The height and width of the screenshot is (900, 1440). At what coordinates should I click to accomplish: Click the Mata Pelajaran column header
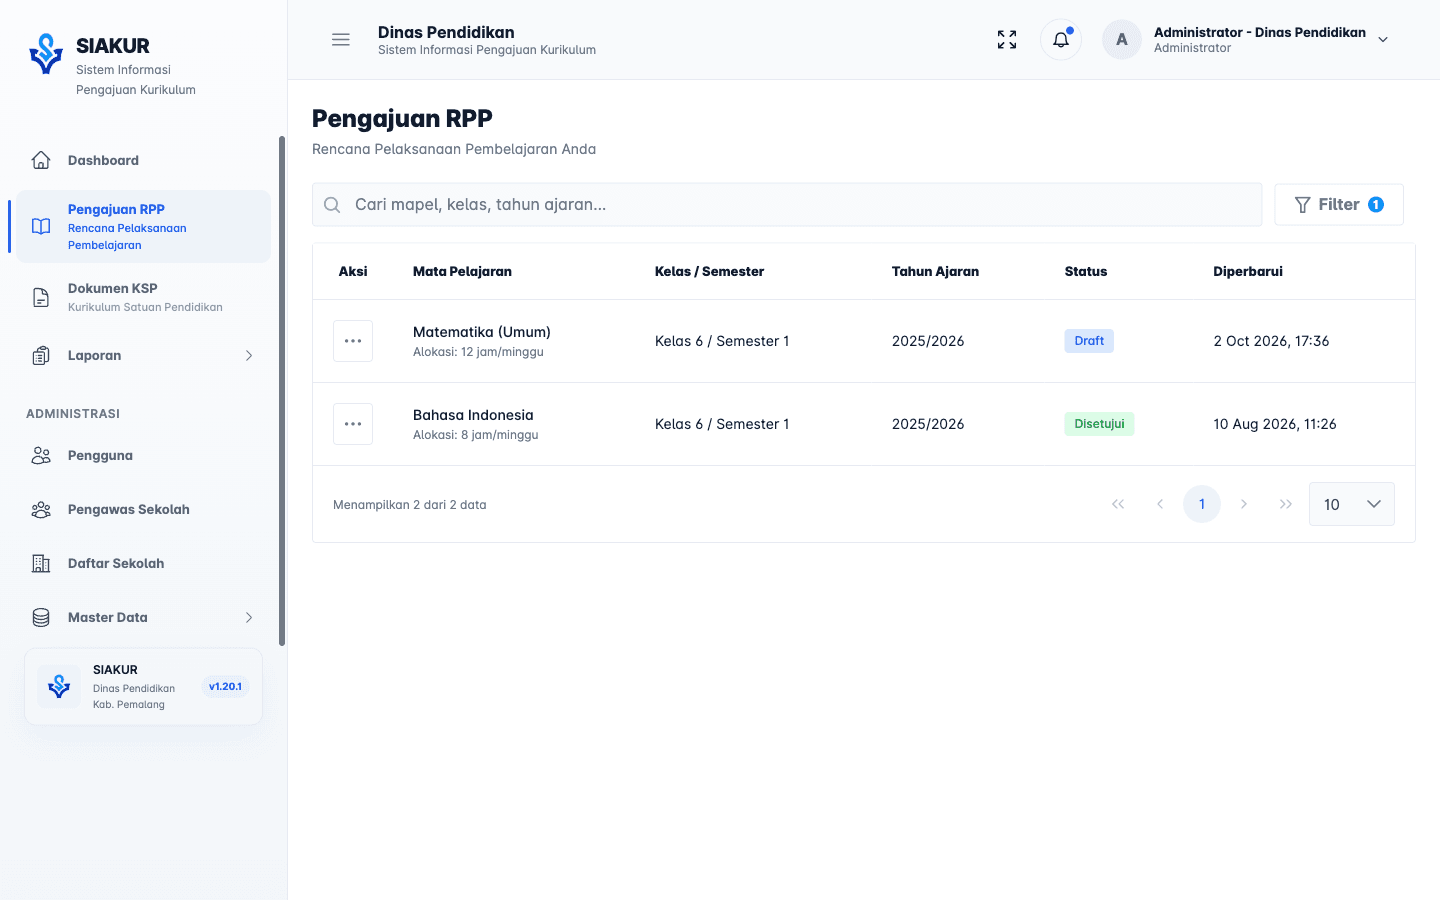(x=462, y=272)
